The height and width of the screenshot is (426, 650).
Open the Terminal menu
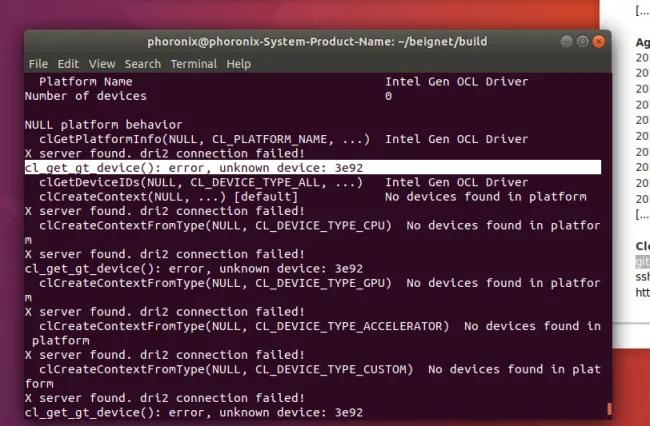[193, 64]
